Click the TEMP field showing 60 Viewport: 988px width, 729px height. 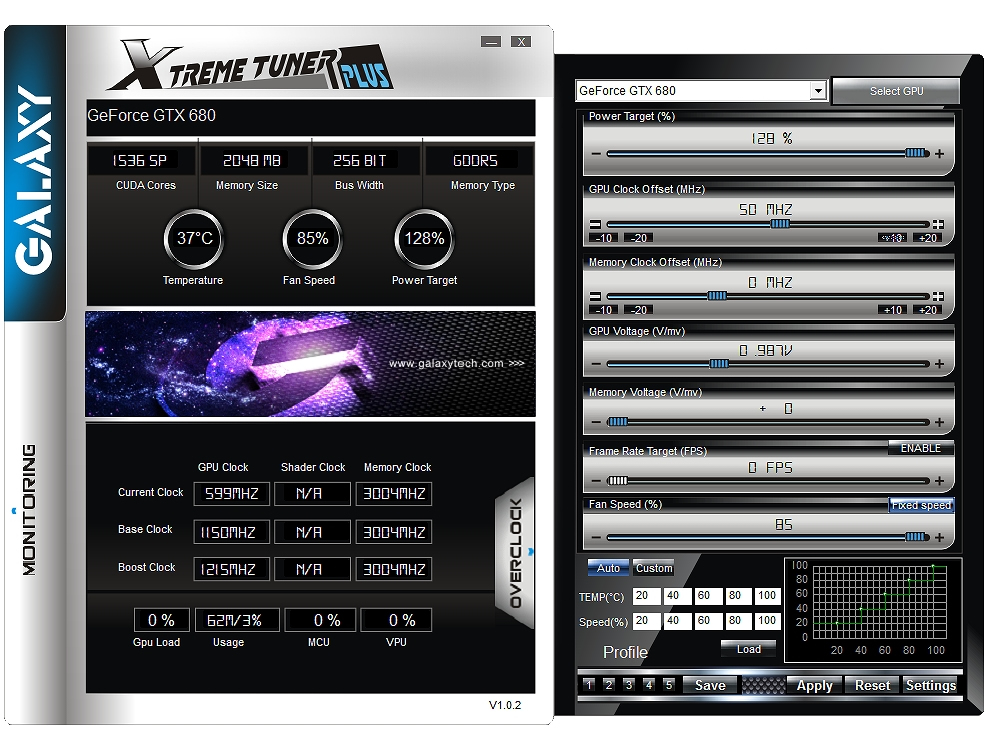click(x=708, y=596)
